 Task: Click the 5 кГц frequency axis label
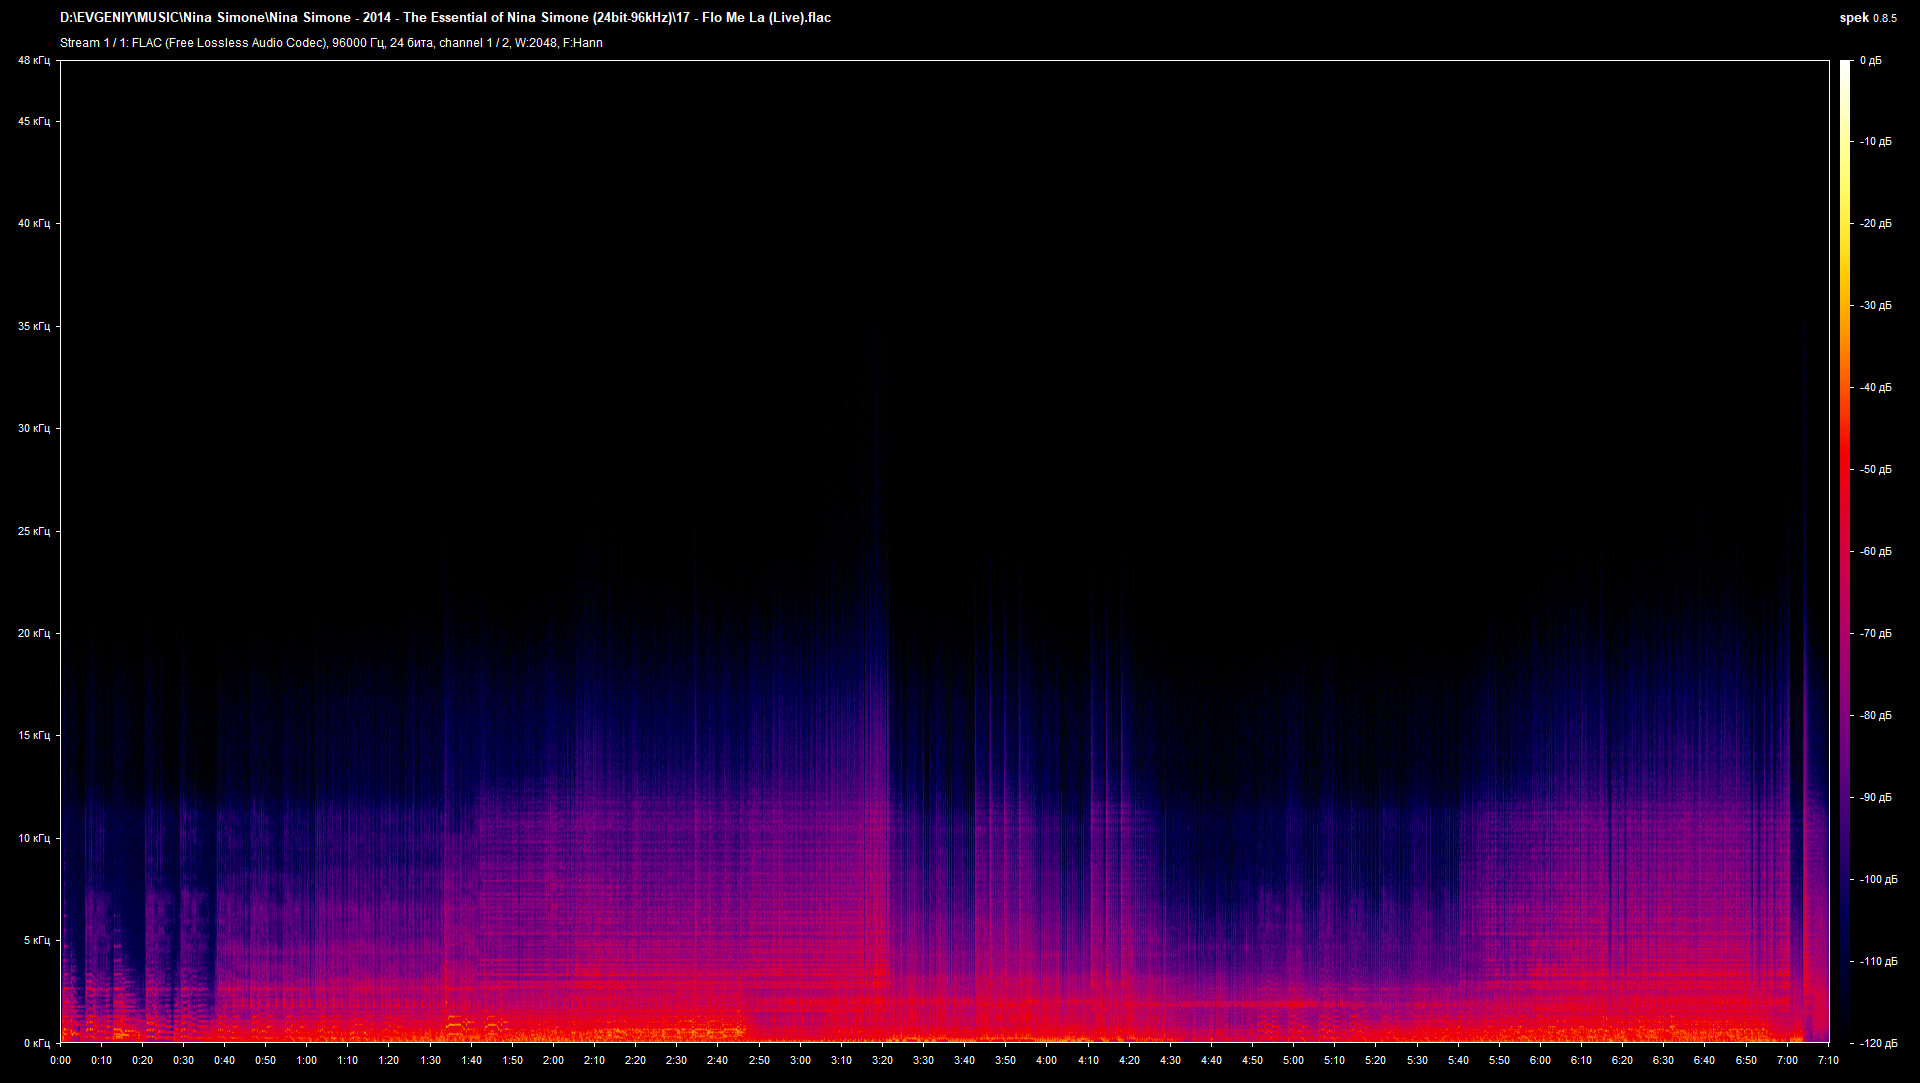click(36, 941)
